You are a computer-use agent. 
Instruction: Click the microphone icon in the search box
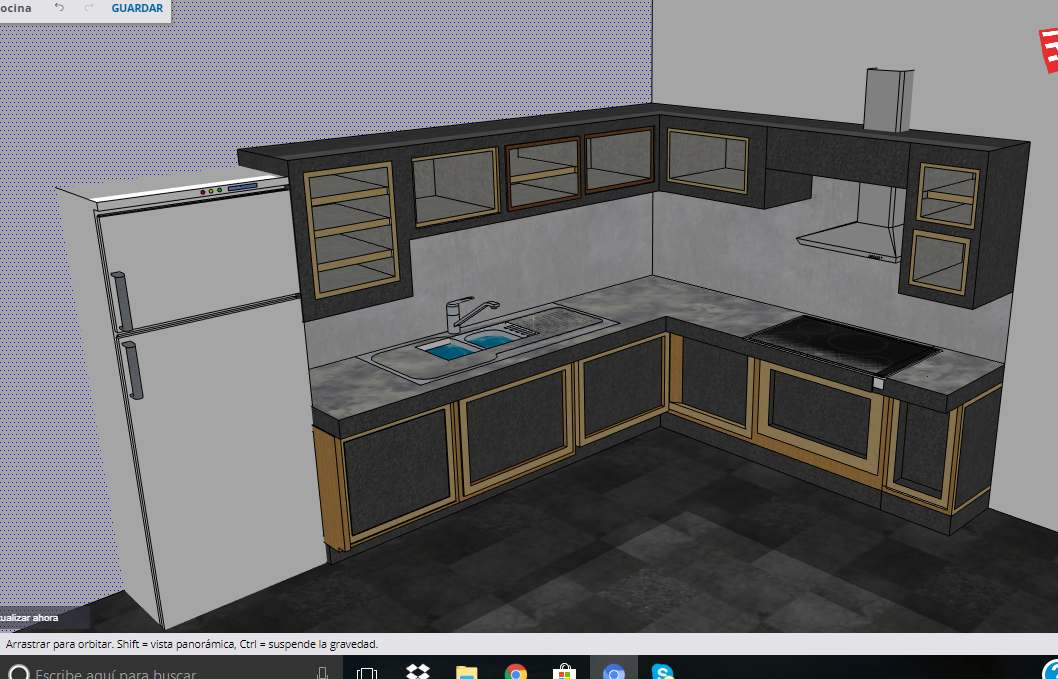(x=322, y=672)
